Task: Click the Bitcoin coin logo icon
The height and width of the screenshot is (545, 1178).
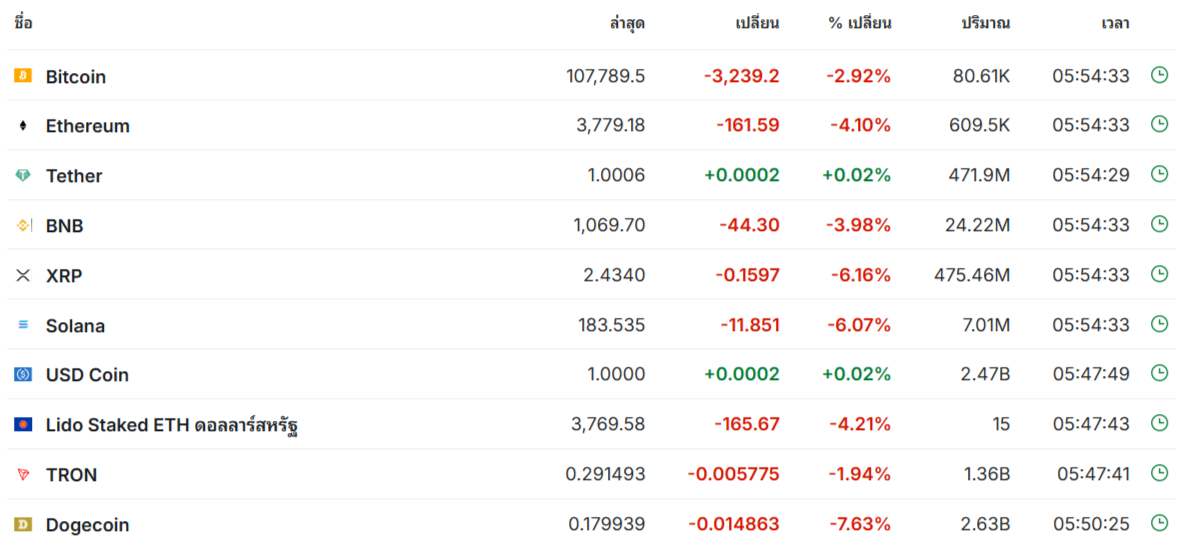Action: click(x=23, y=76)
